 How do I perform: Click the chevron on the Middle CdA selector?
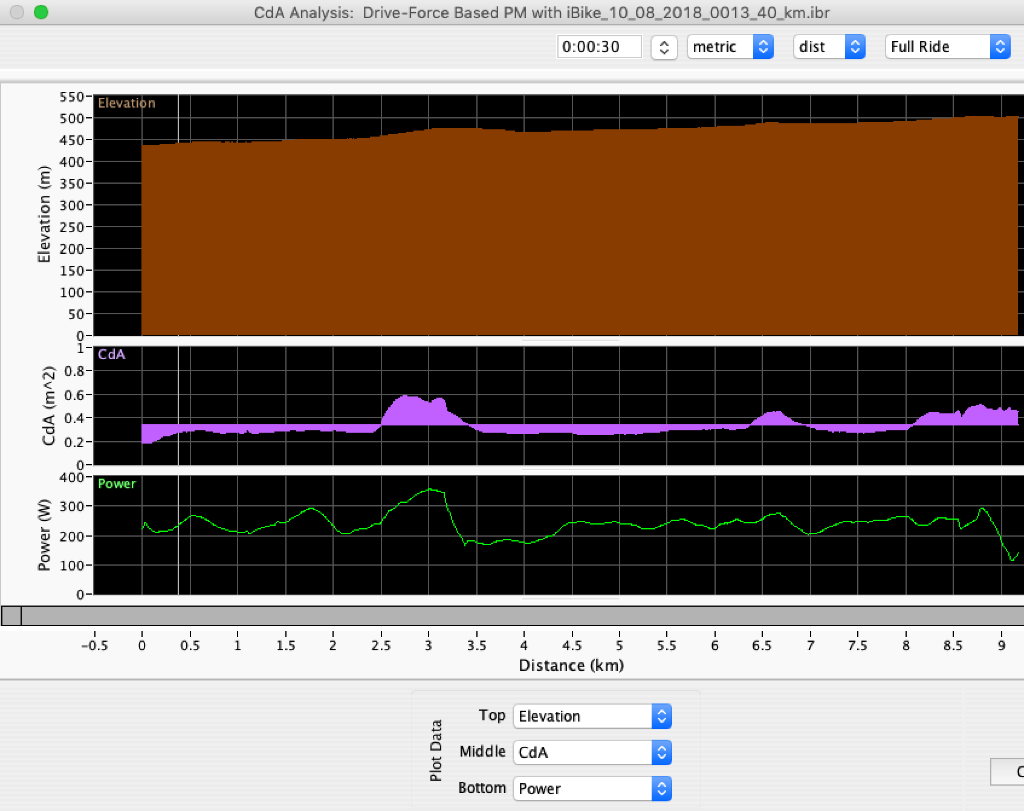point(660,752)
